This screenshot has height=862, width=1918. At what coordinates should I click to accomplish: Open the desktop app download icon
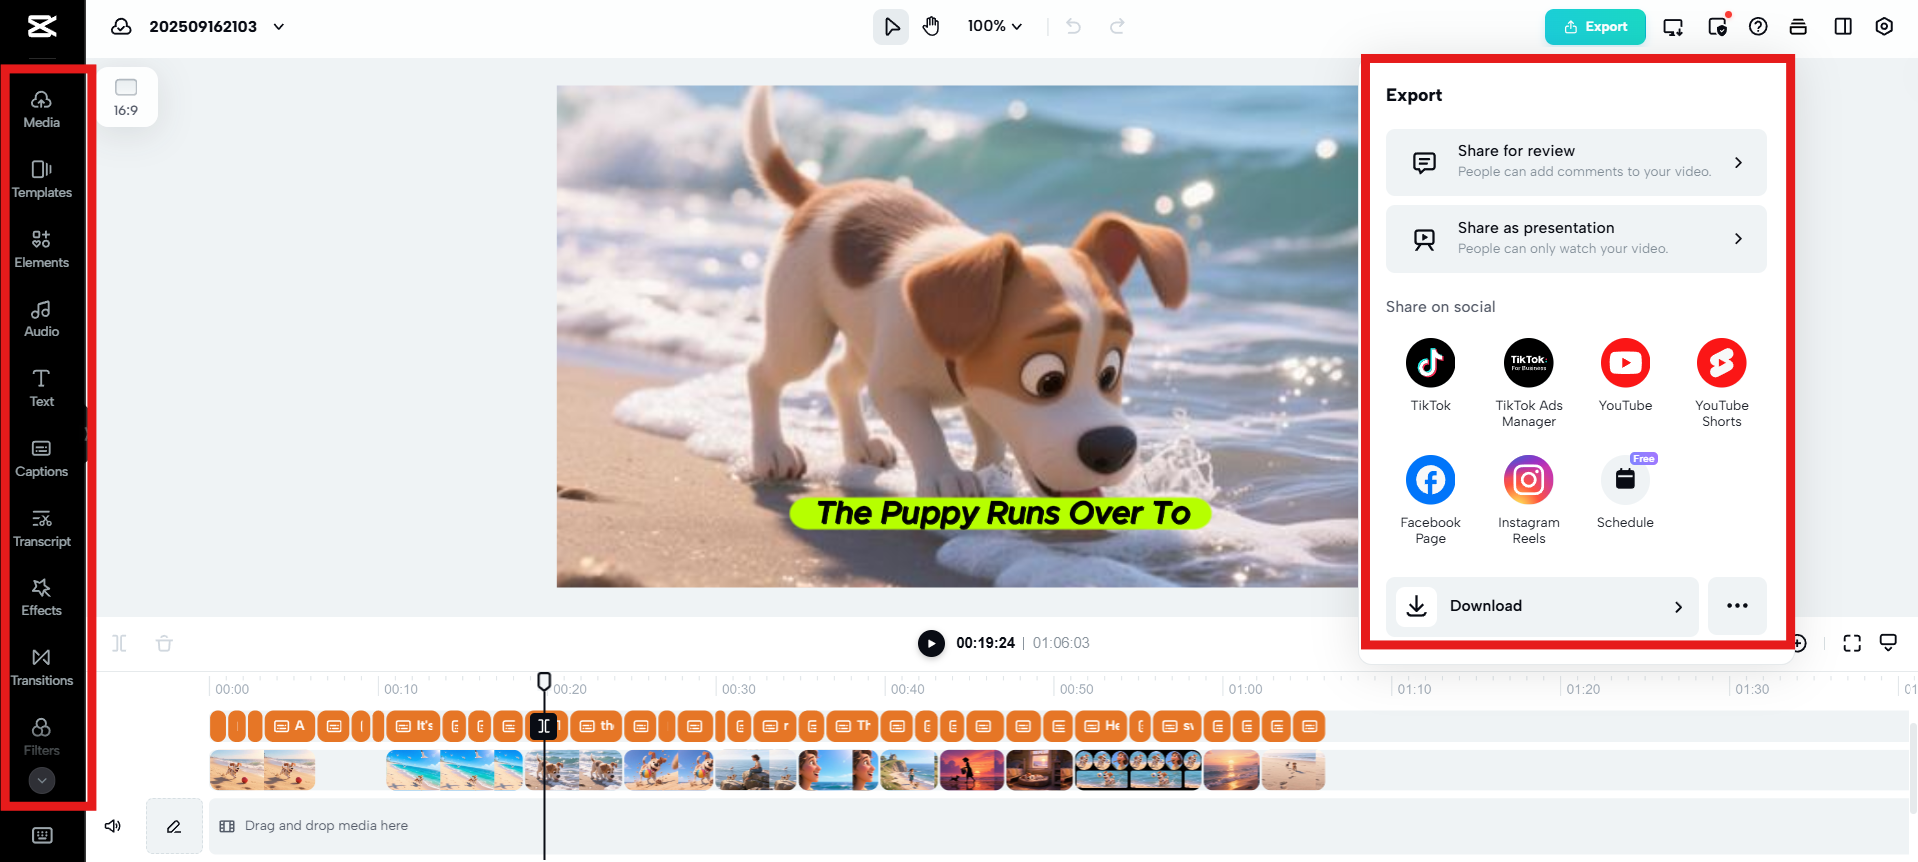click(1673, 27)
